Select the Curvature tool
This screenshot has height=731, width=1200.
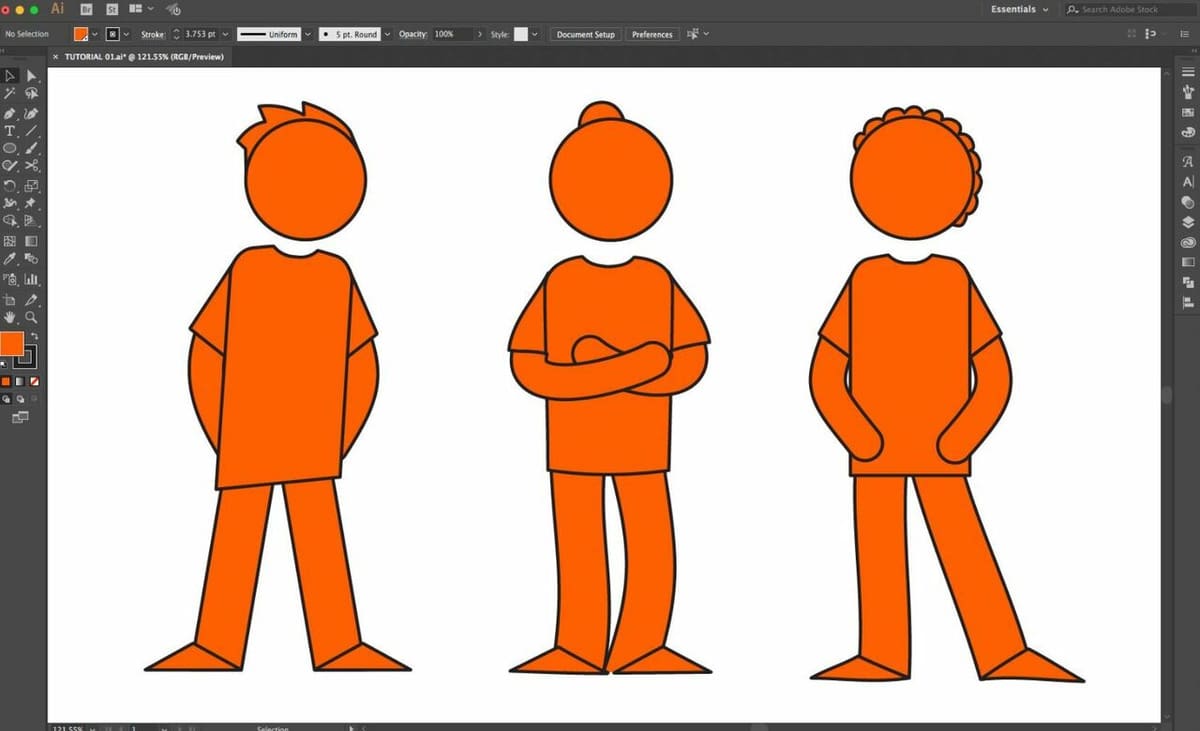[x=32, y=113]
